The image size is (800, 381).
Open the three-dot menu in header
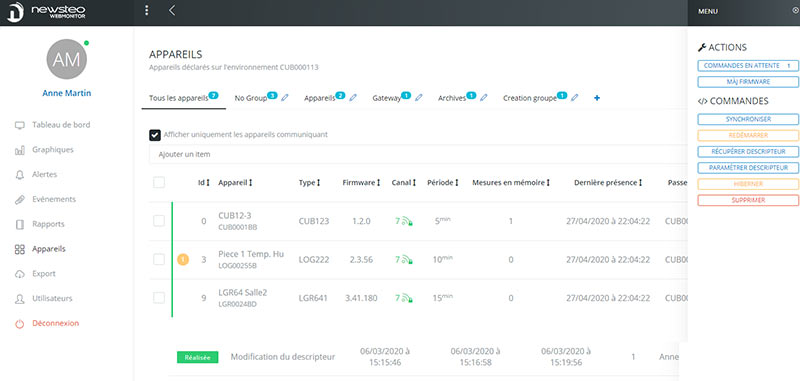click(x=147, y=11)
